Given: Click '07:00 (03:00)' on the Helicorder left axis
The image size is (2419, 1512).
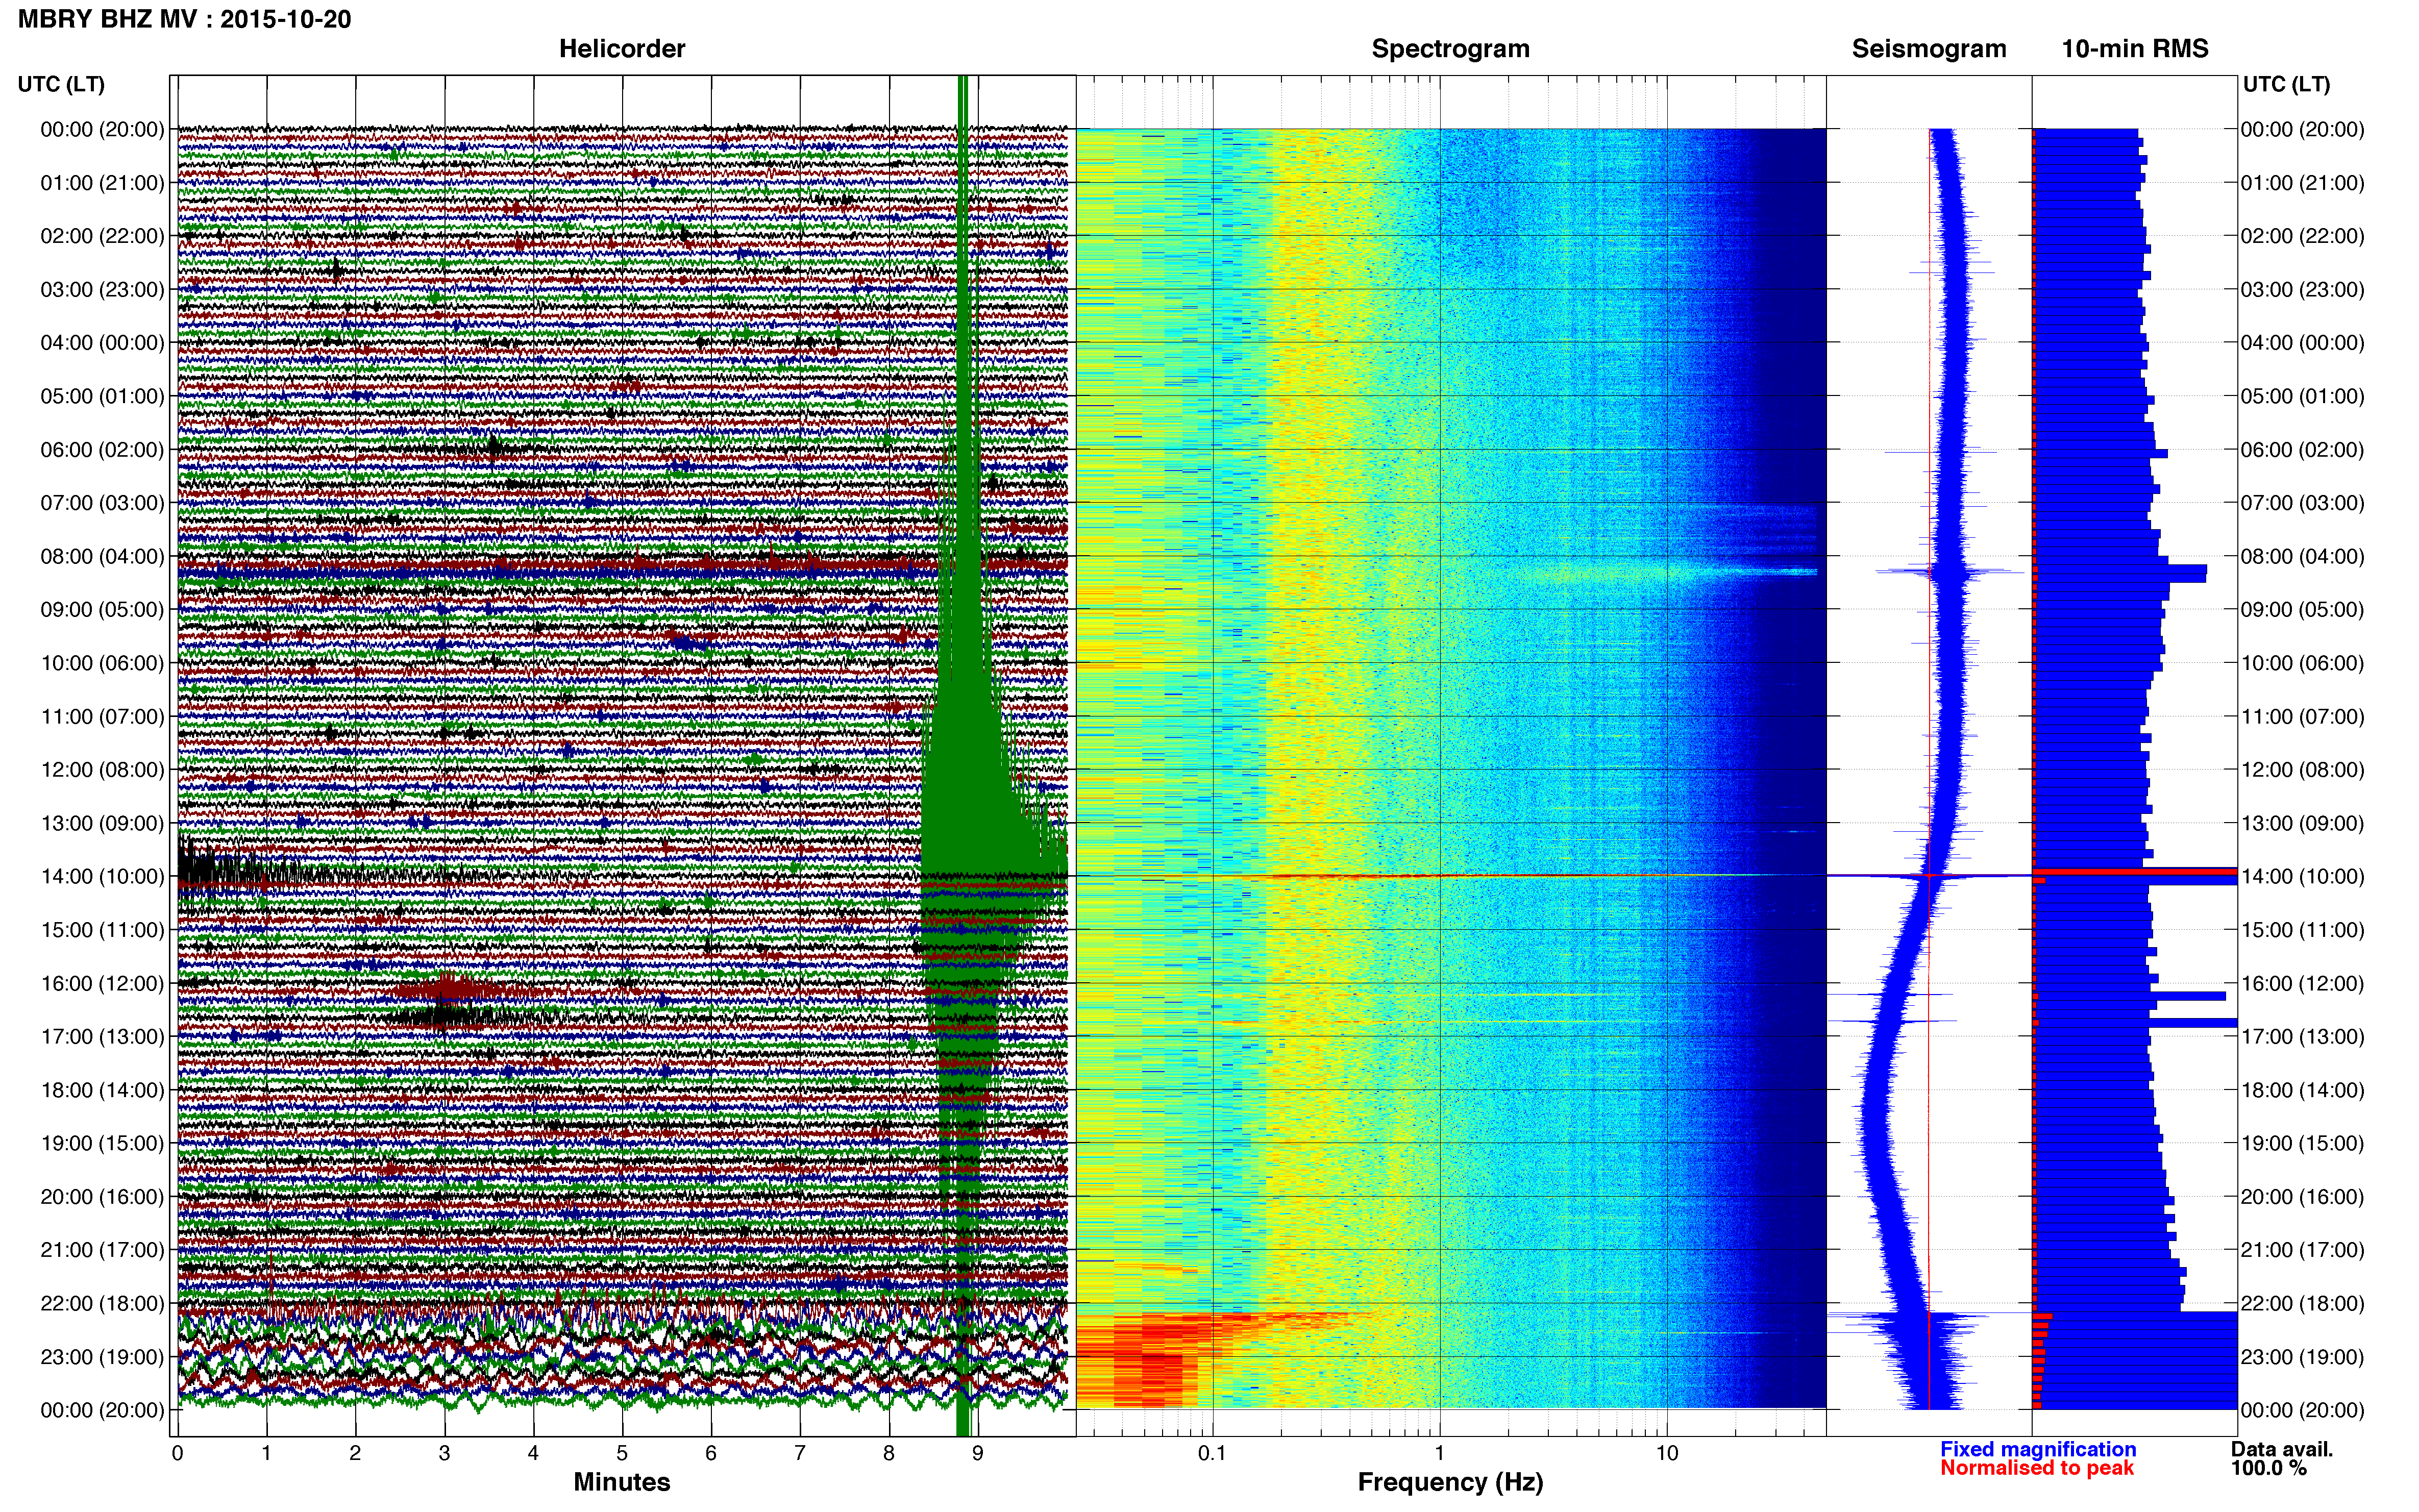Looking at the screenshot, I should [102, 503].
